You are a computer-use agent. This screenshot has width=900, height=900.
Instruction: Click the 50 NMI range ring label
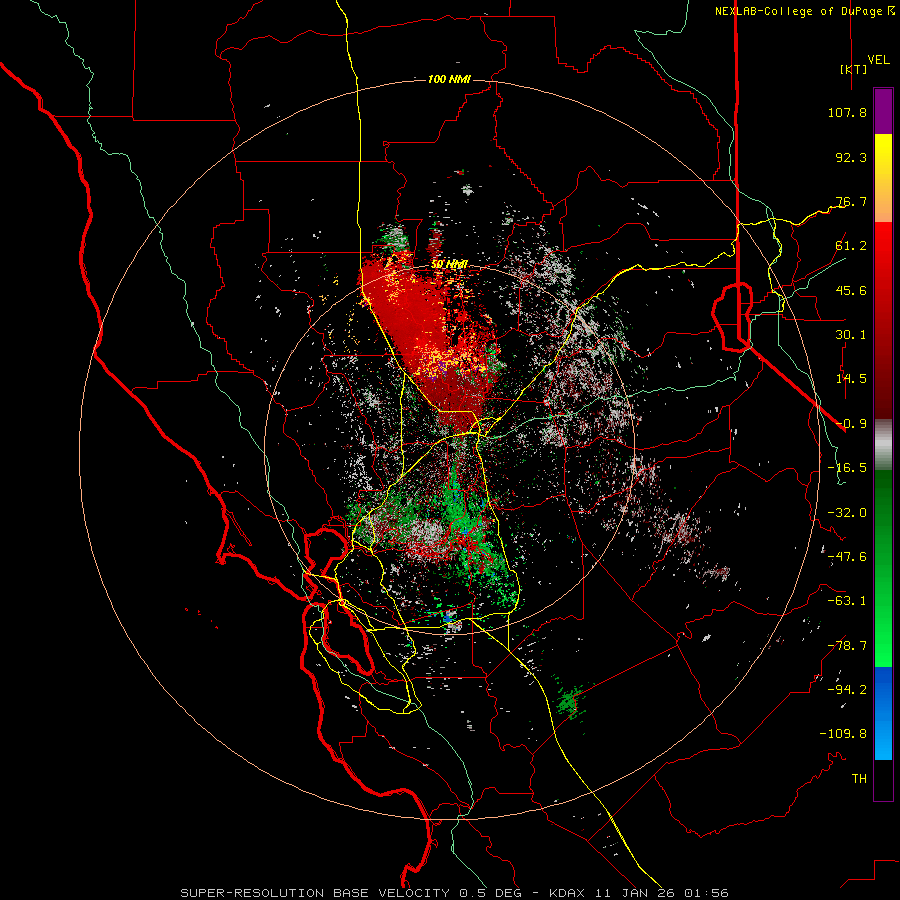[449, 265]
